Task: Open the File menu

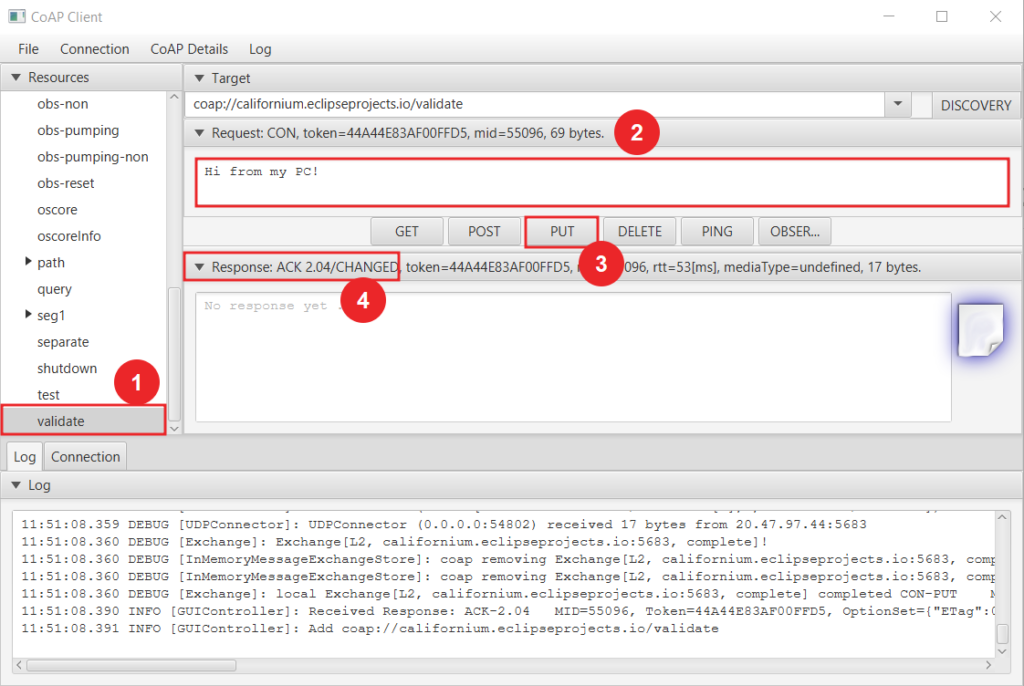Action: tap(28, 49)
